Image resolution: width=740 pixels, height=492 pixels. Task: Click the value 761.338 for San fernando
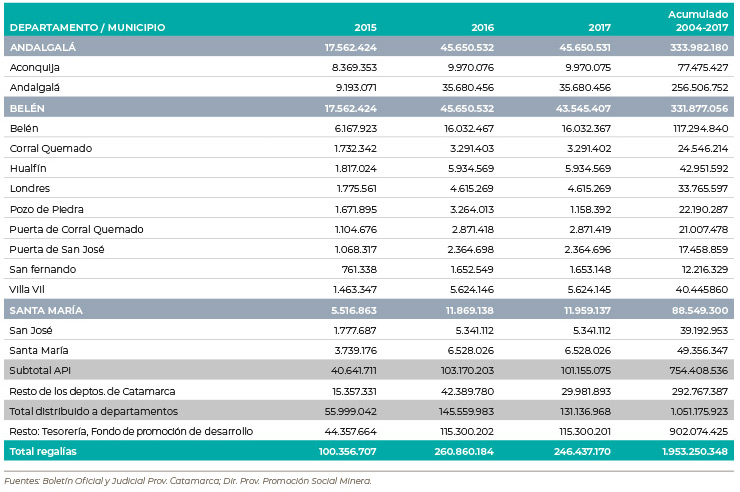(359, 269)
